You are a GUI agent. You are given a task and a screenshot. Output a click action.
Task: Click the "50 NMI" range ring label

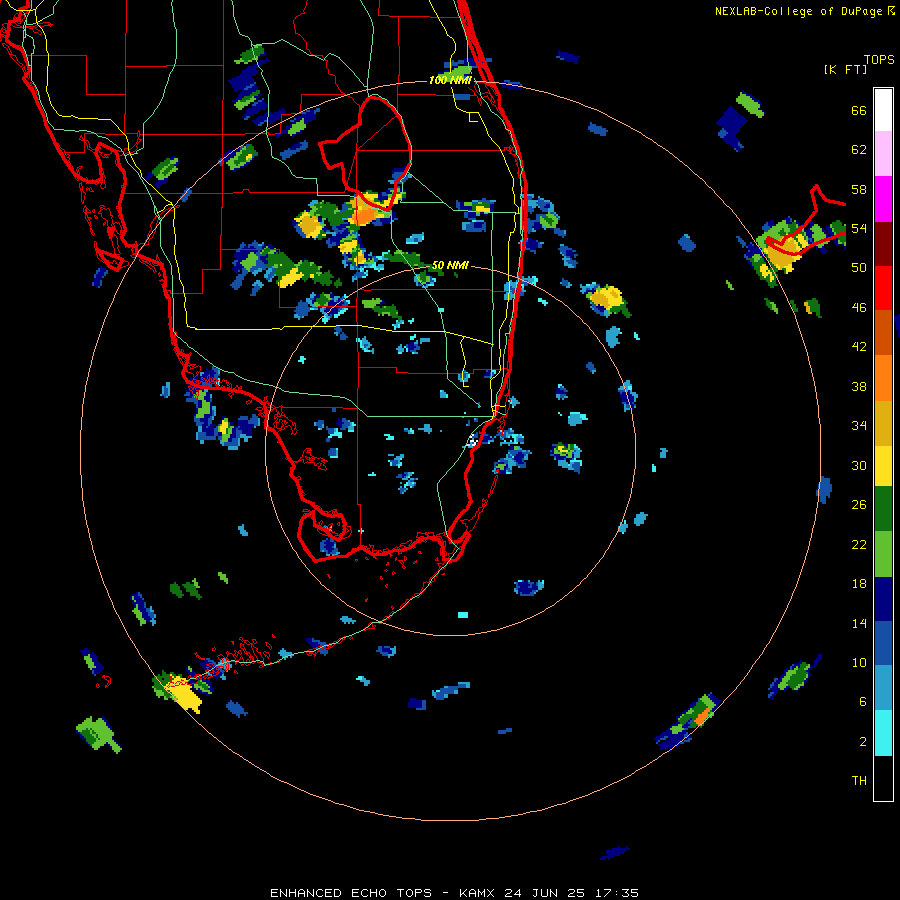450,266
